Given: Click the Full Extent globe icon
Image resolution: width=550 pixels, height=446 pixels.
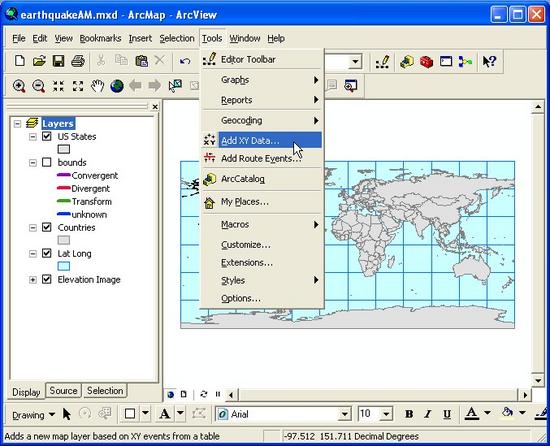Looking at the screenshot, I should pyautogui.click(x=117, y=86).
